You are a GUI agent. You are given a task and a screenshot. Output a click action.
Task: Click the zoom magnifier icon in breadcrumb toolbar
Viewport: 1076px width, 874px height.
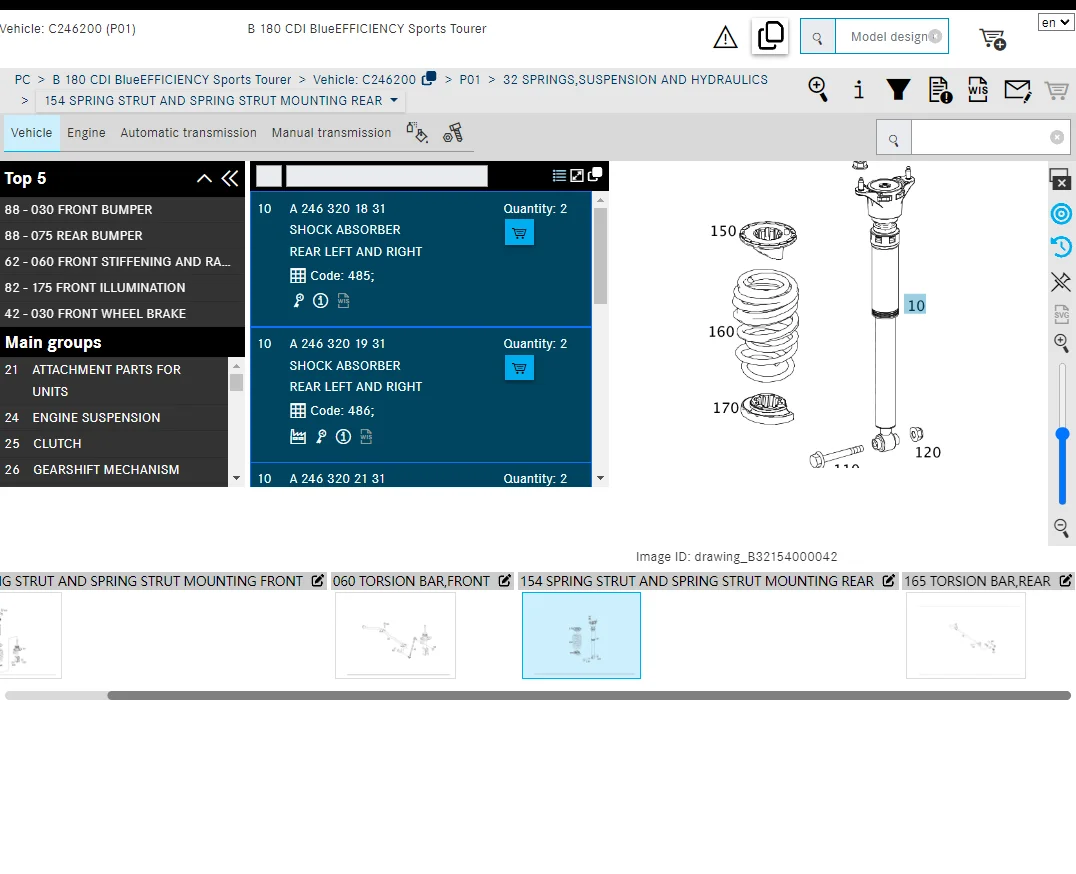pos(818,89)
